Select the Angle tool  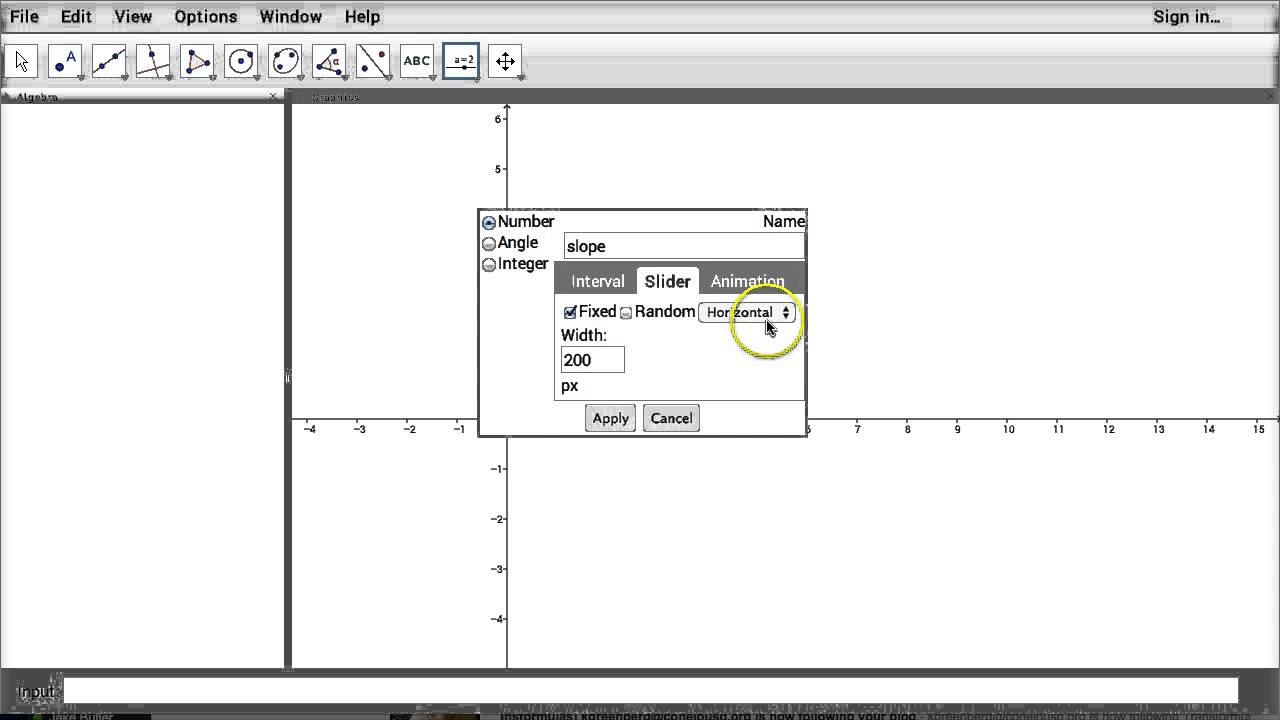329,61
